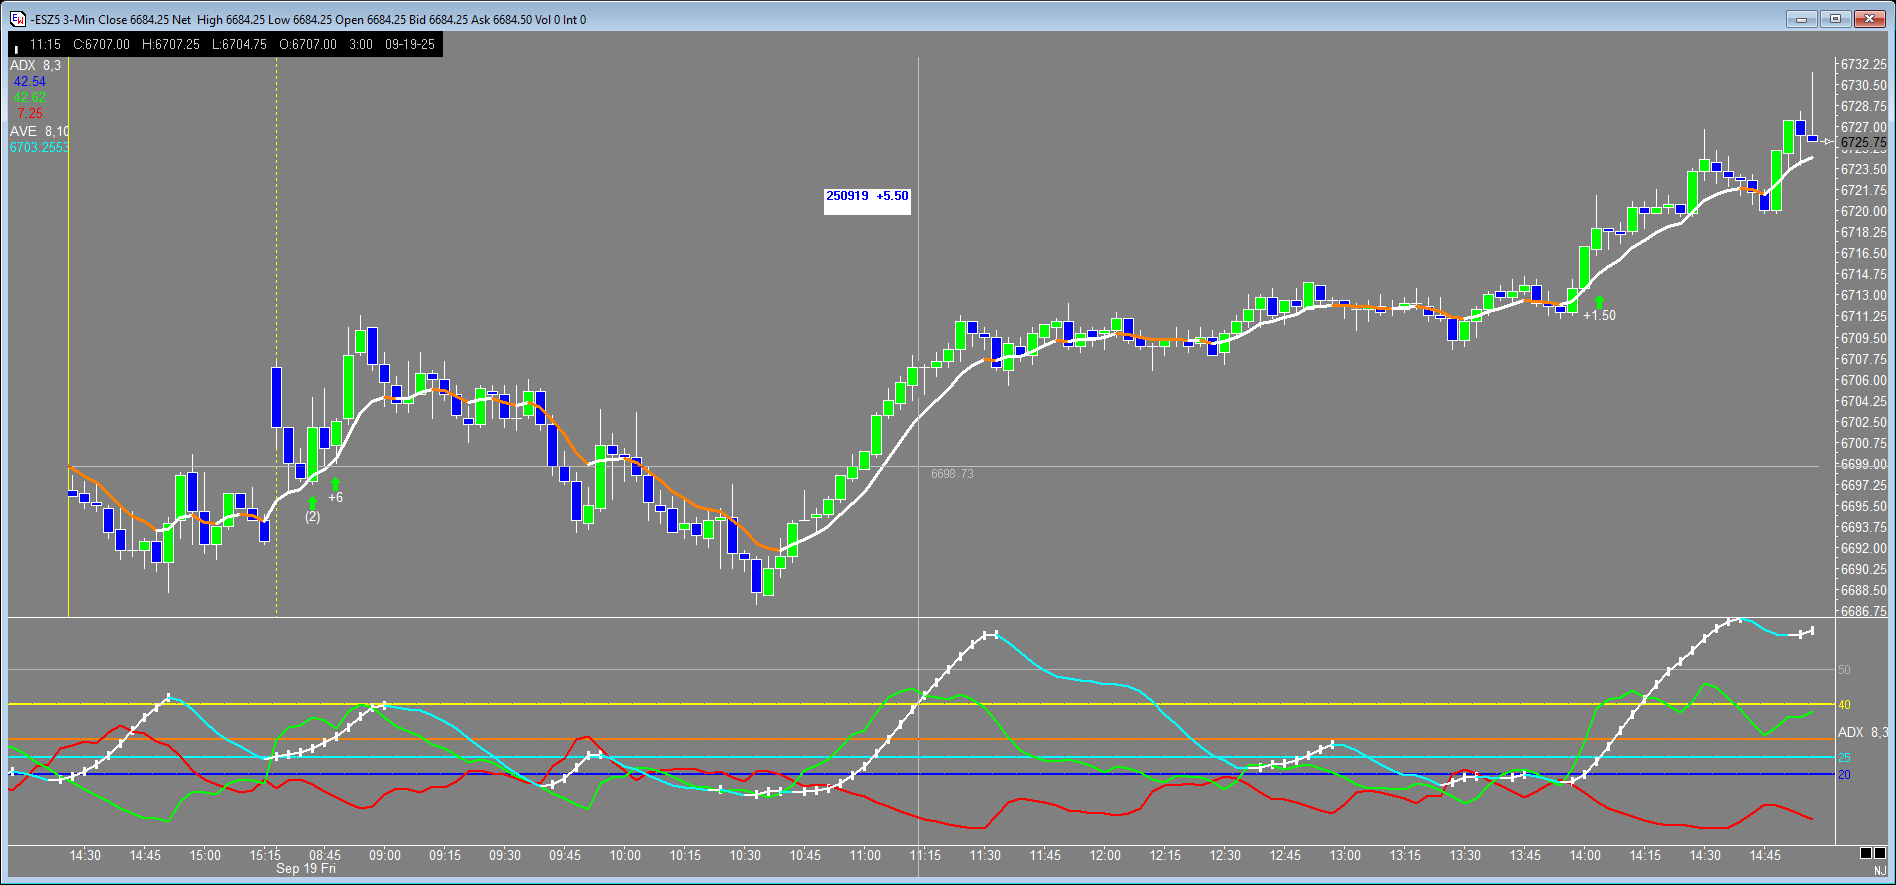Select the ADX 8,3 label in the upper chart
This screenshot has width=1896, height=885.
point(35,65)
